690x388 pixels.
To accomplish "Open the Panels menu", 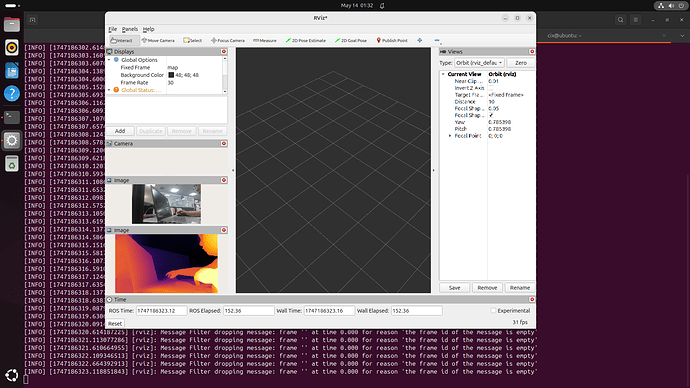I will pos(130,29).
